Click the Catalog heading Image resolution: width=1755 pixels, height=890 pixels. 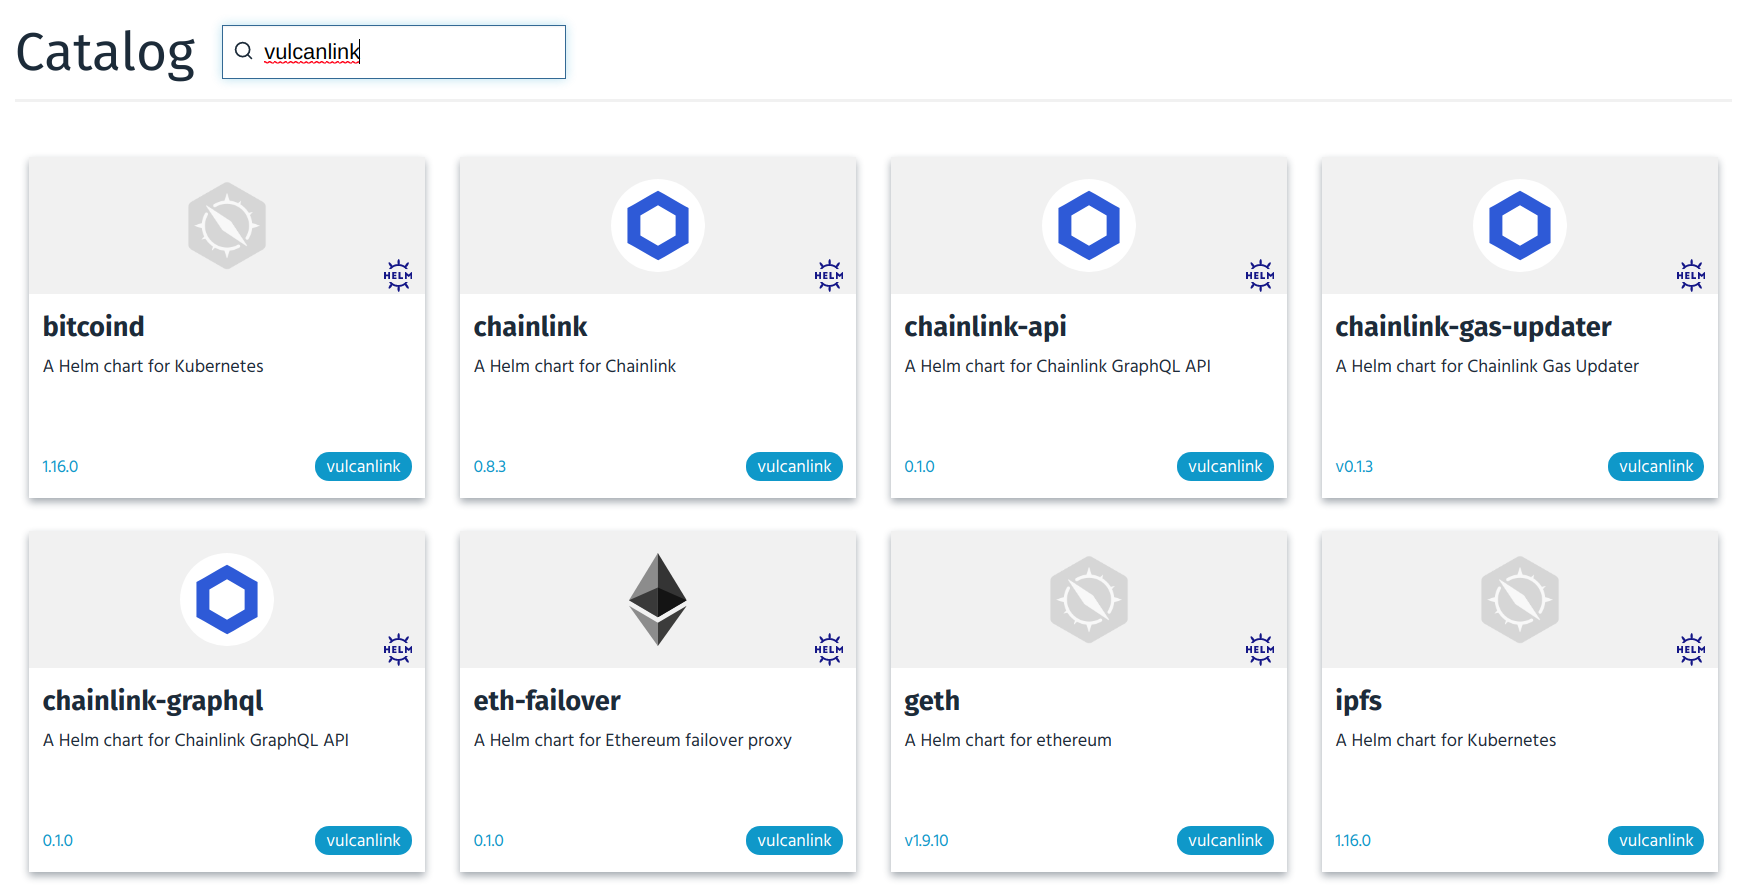pyautogui.click(x=104, y=52)
